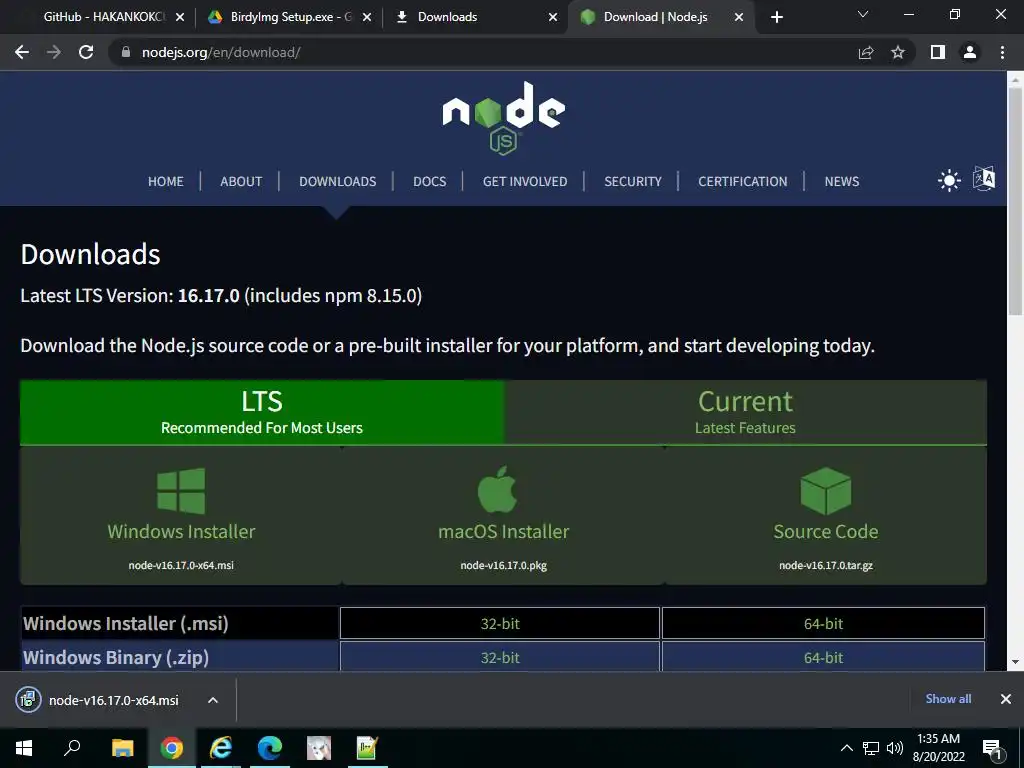Reload the page with refresh icon
Viewport: 1024px width, 768px height.
[x=86, y=52]
